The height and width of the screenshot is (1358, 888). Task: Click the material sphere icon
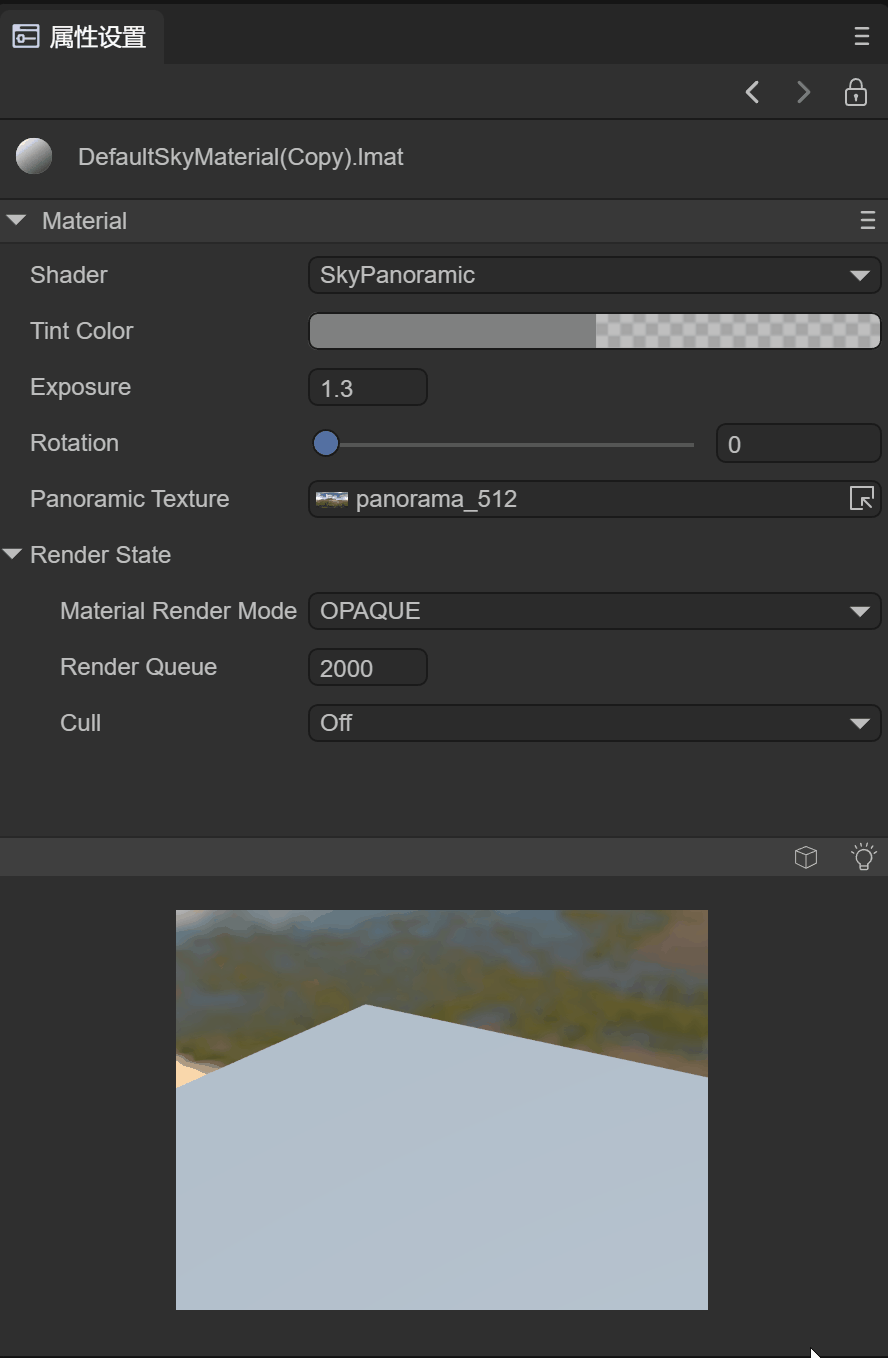point(34,157)
